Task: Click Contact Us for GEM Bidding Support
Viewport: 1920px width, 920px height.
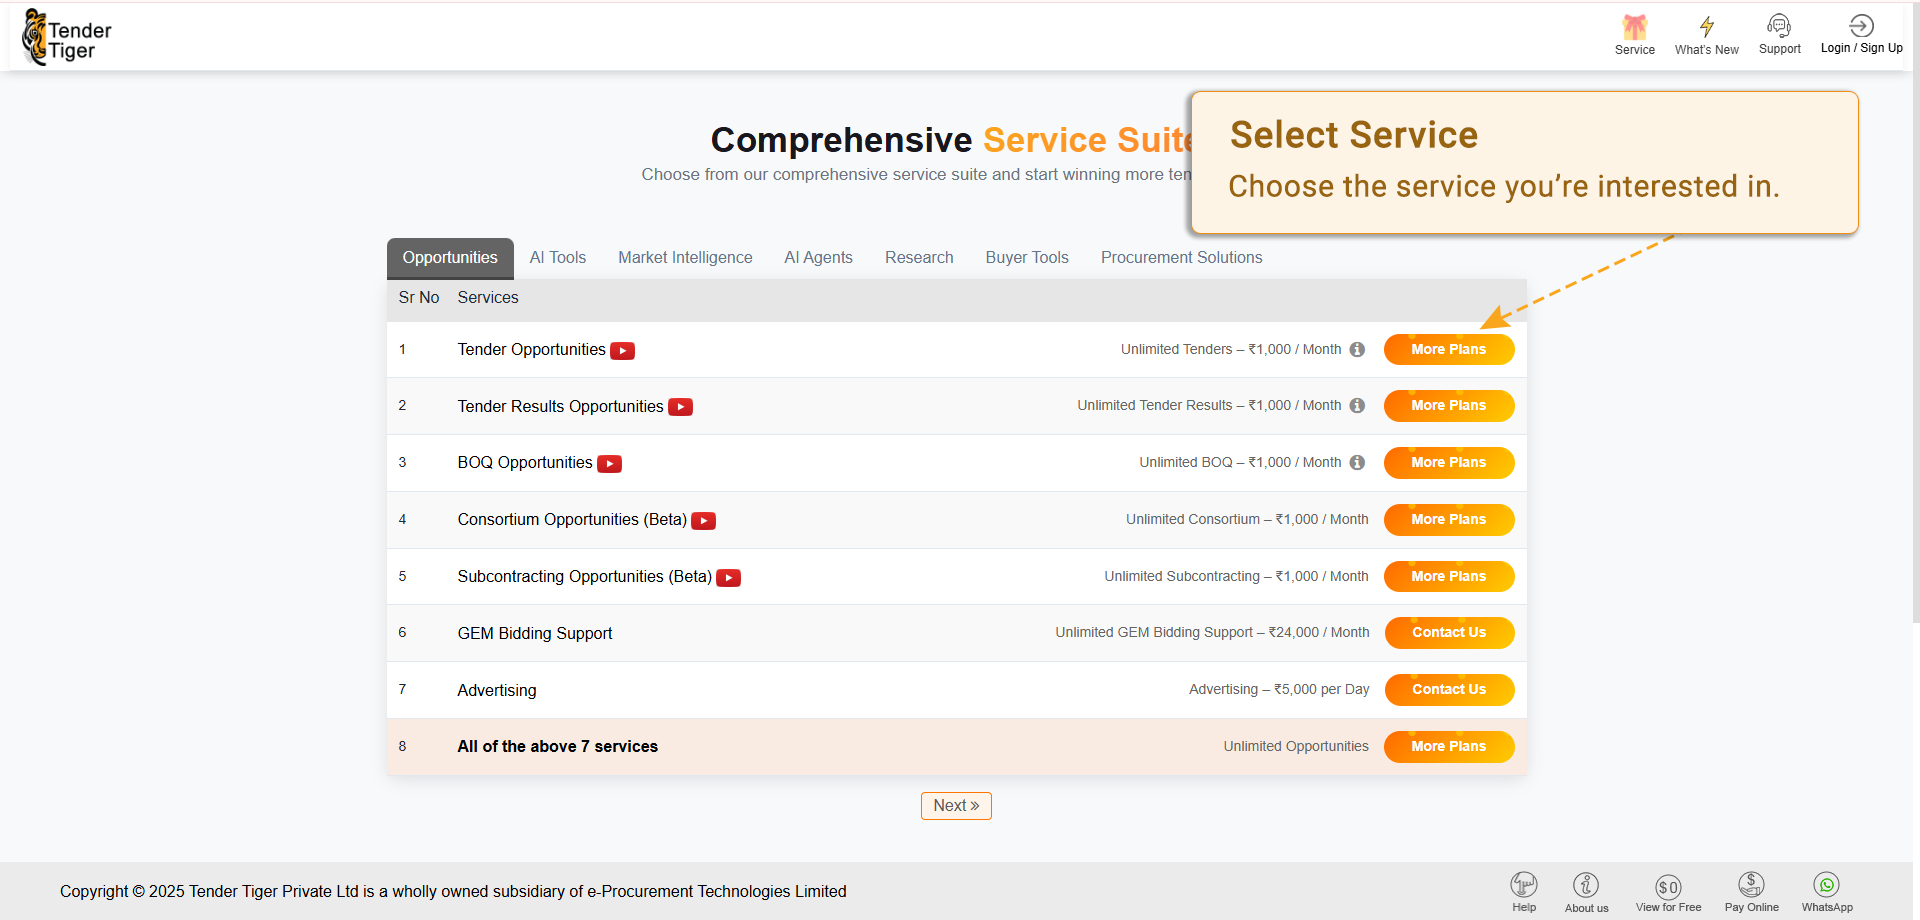Action: [x=1448, y=633]
